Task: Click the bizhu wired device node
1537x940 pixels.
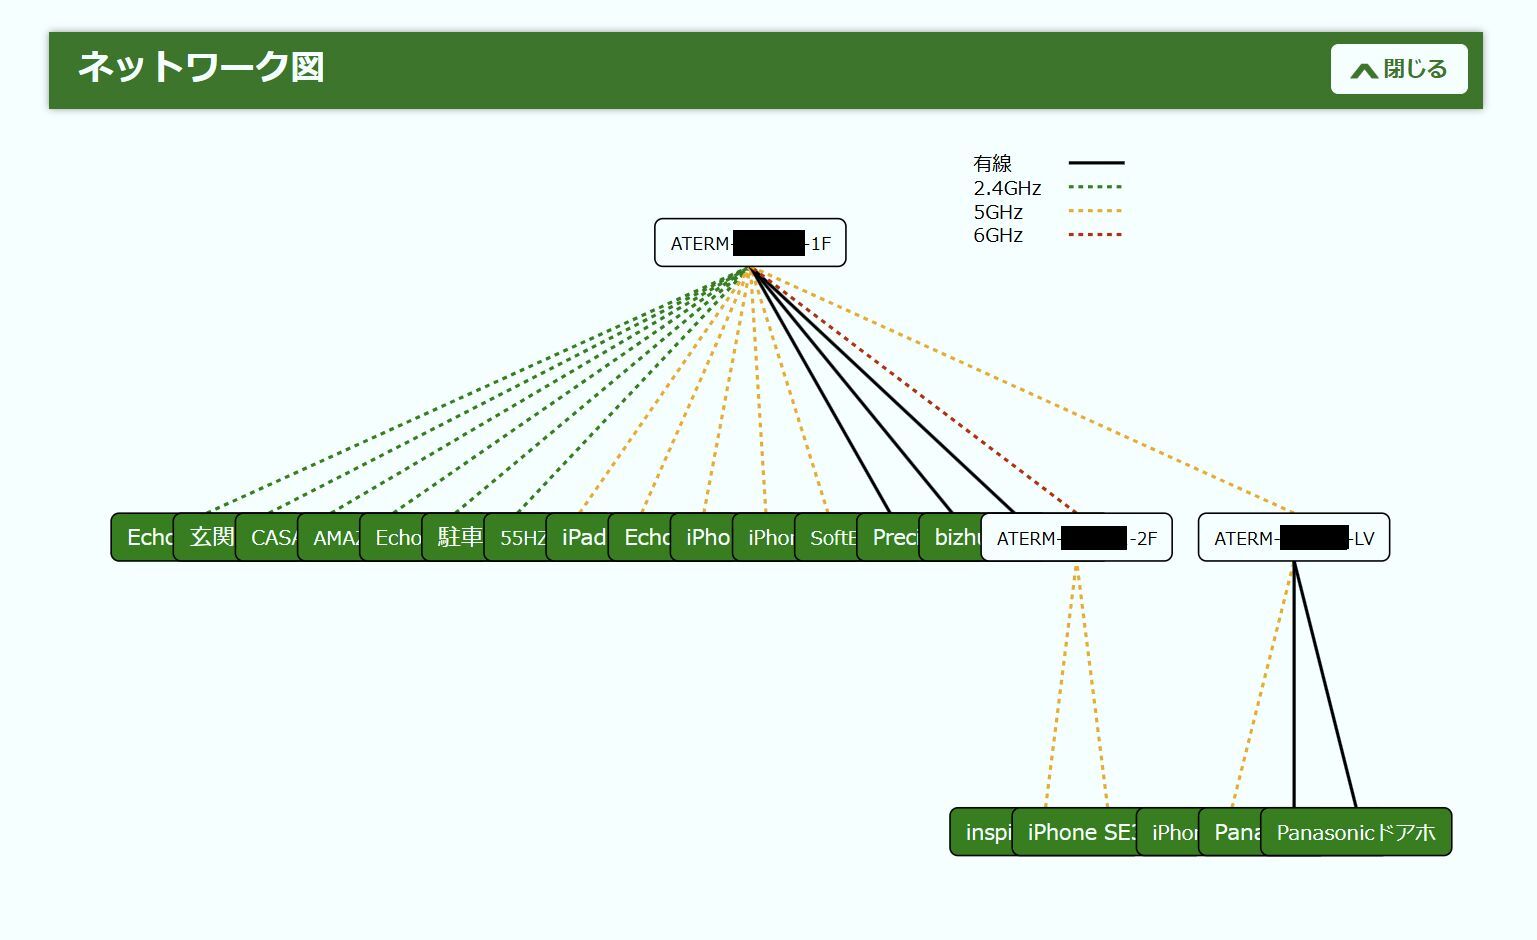Action: tap(955, 538)
